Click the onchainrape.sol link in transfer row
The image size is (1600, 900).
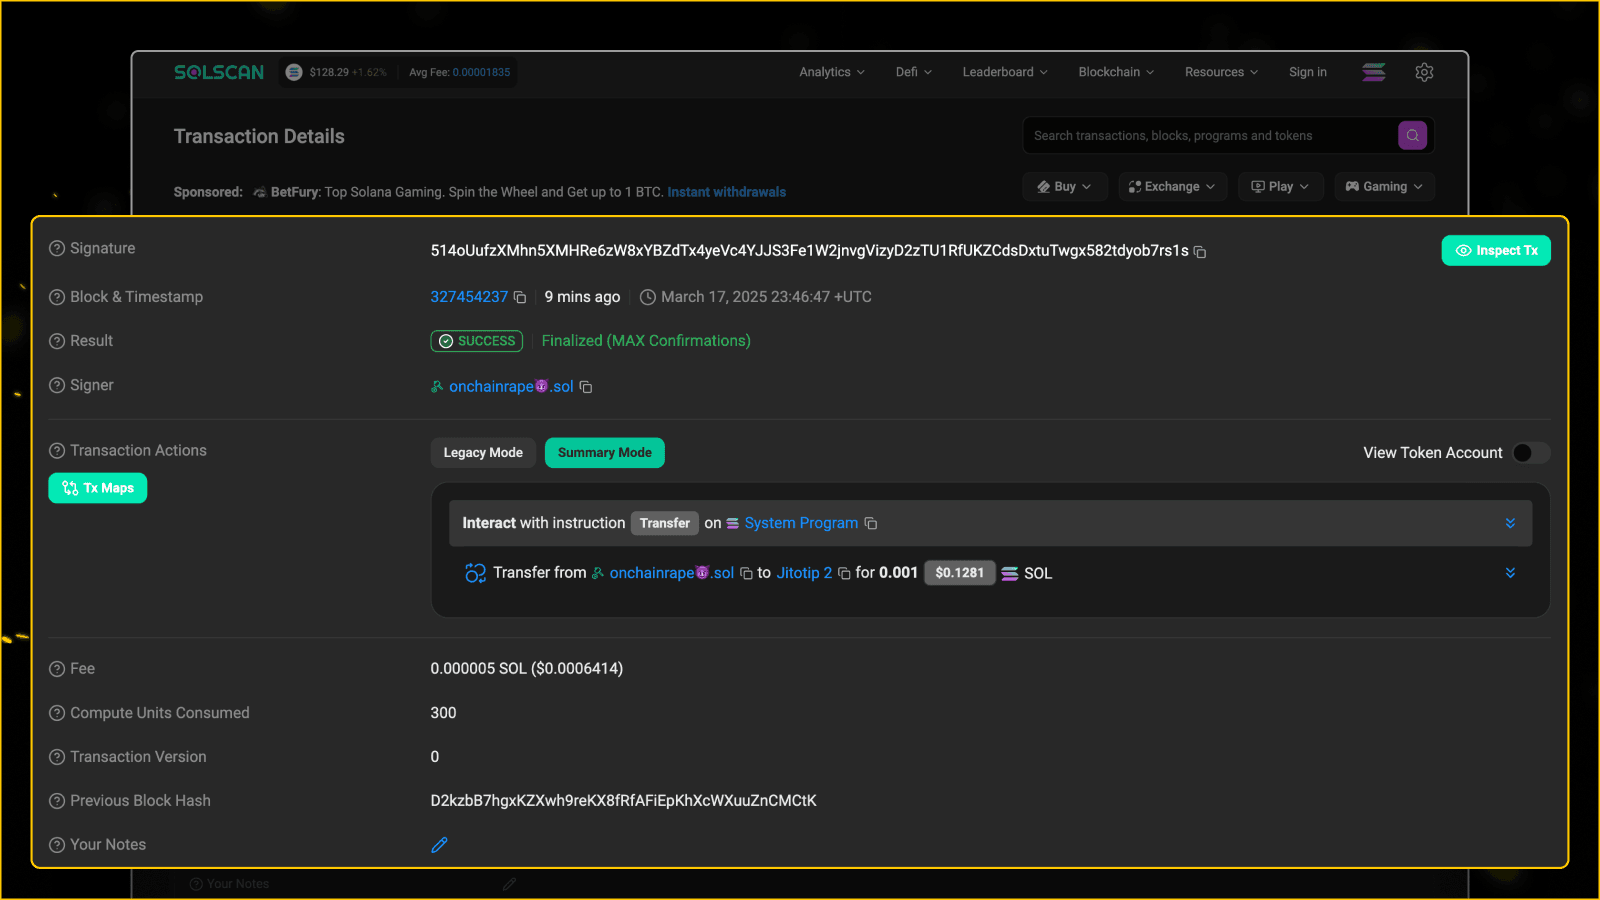(x=672, y=573)
